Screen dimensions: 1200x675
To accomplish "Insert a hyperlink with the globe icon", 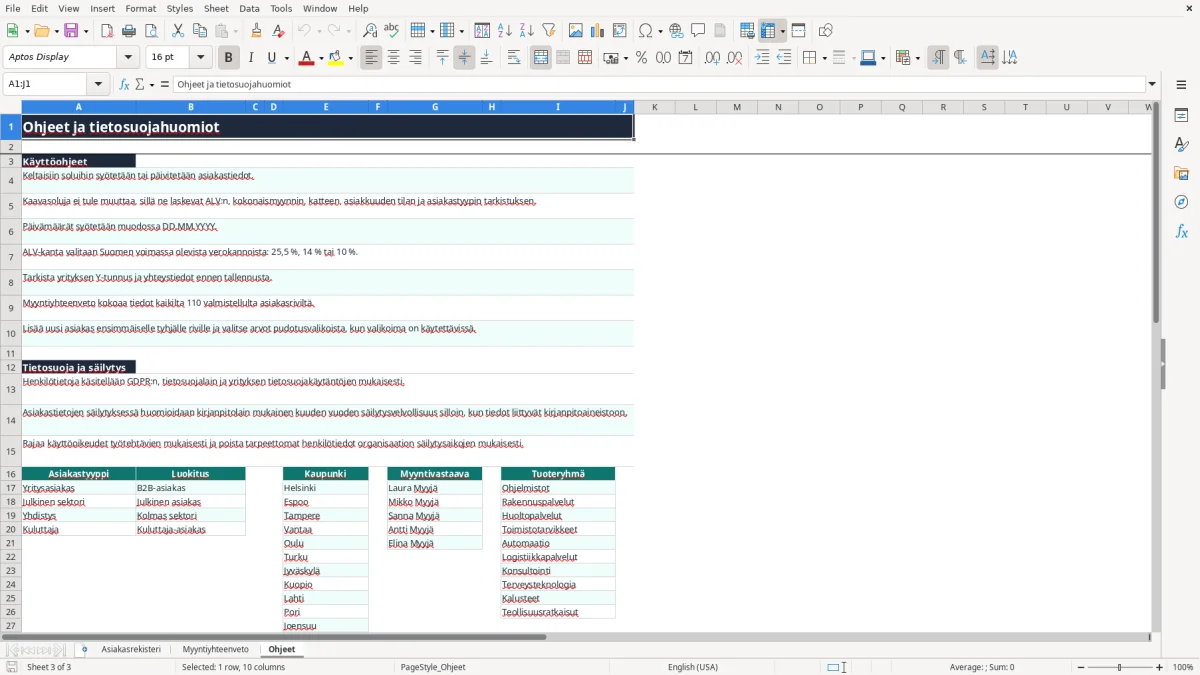I will (x=676, y=31).
